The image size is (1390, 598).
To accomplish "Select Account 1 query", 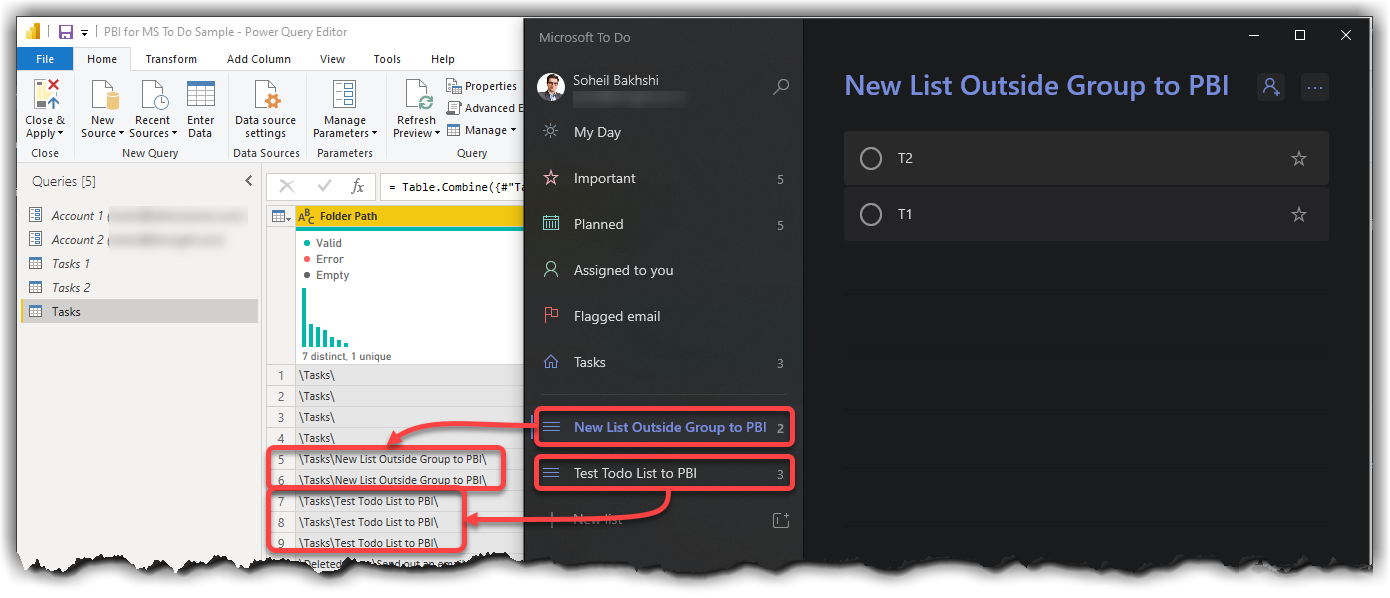I will 139,215.
